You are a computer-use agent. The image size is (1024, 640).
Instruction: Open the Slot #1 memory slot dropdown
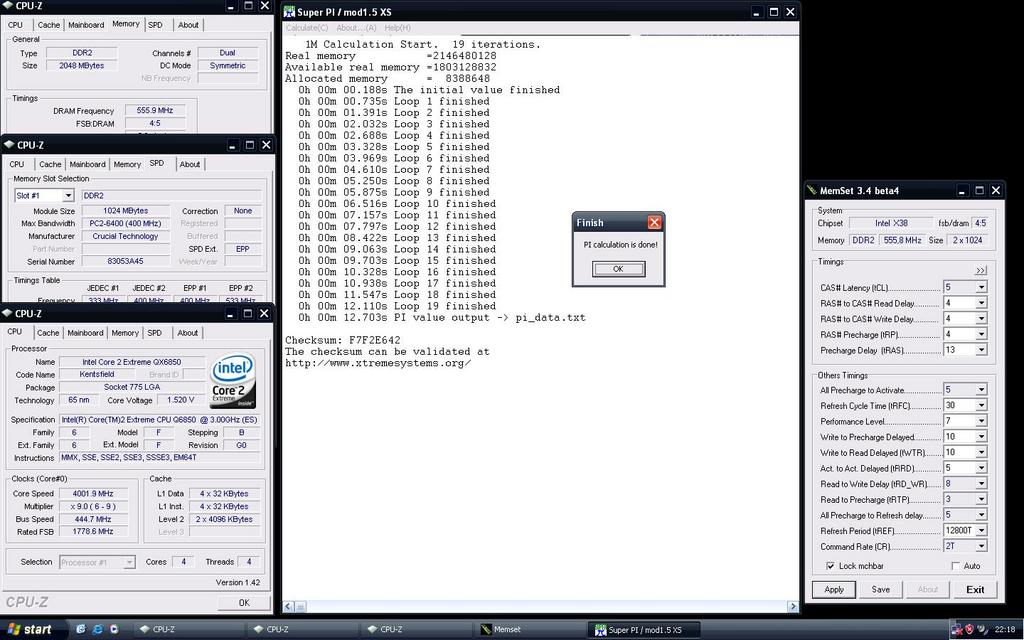click(68, 195)
